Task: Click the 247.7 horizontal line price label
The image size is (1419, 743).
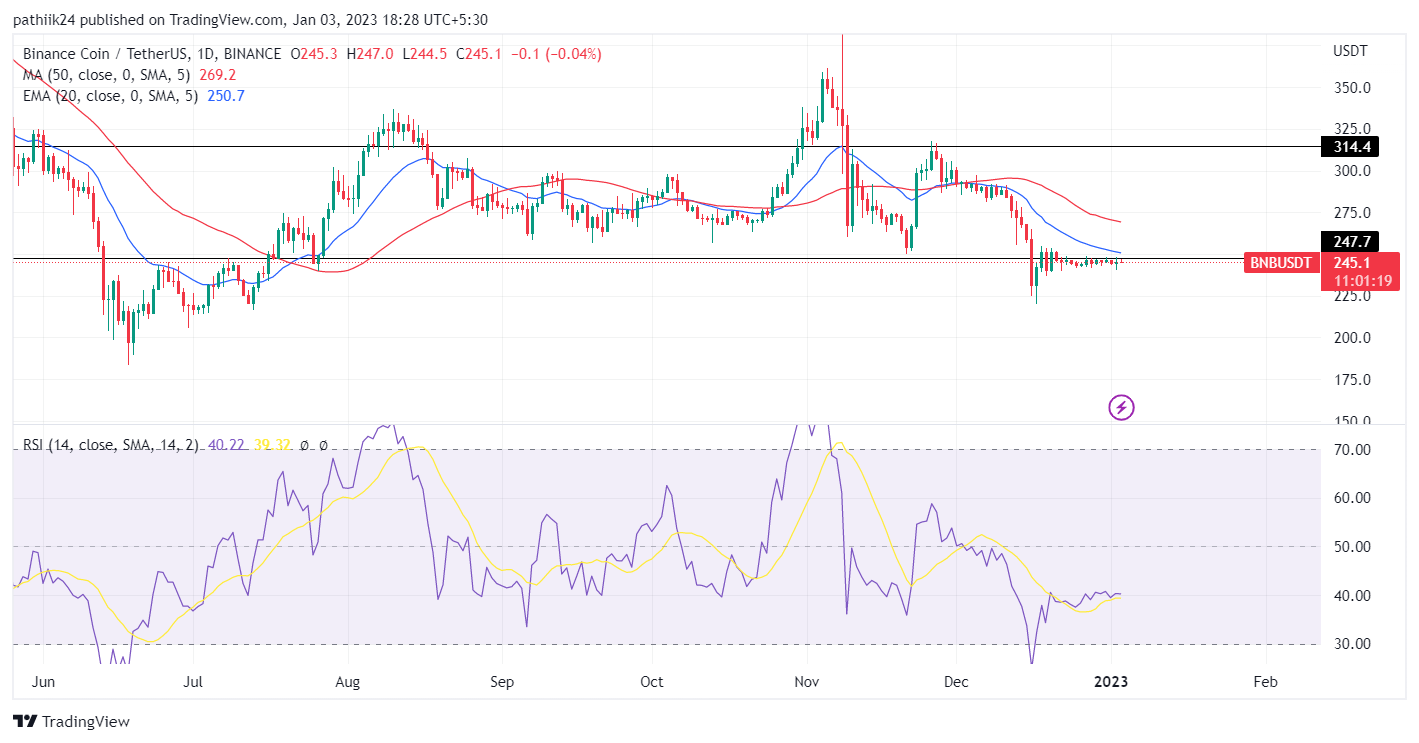Action: click(x=1349, y=241)
